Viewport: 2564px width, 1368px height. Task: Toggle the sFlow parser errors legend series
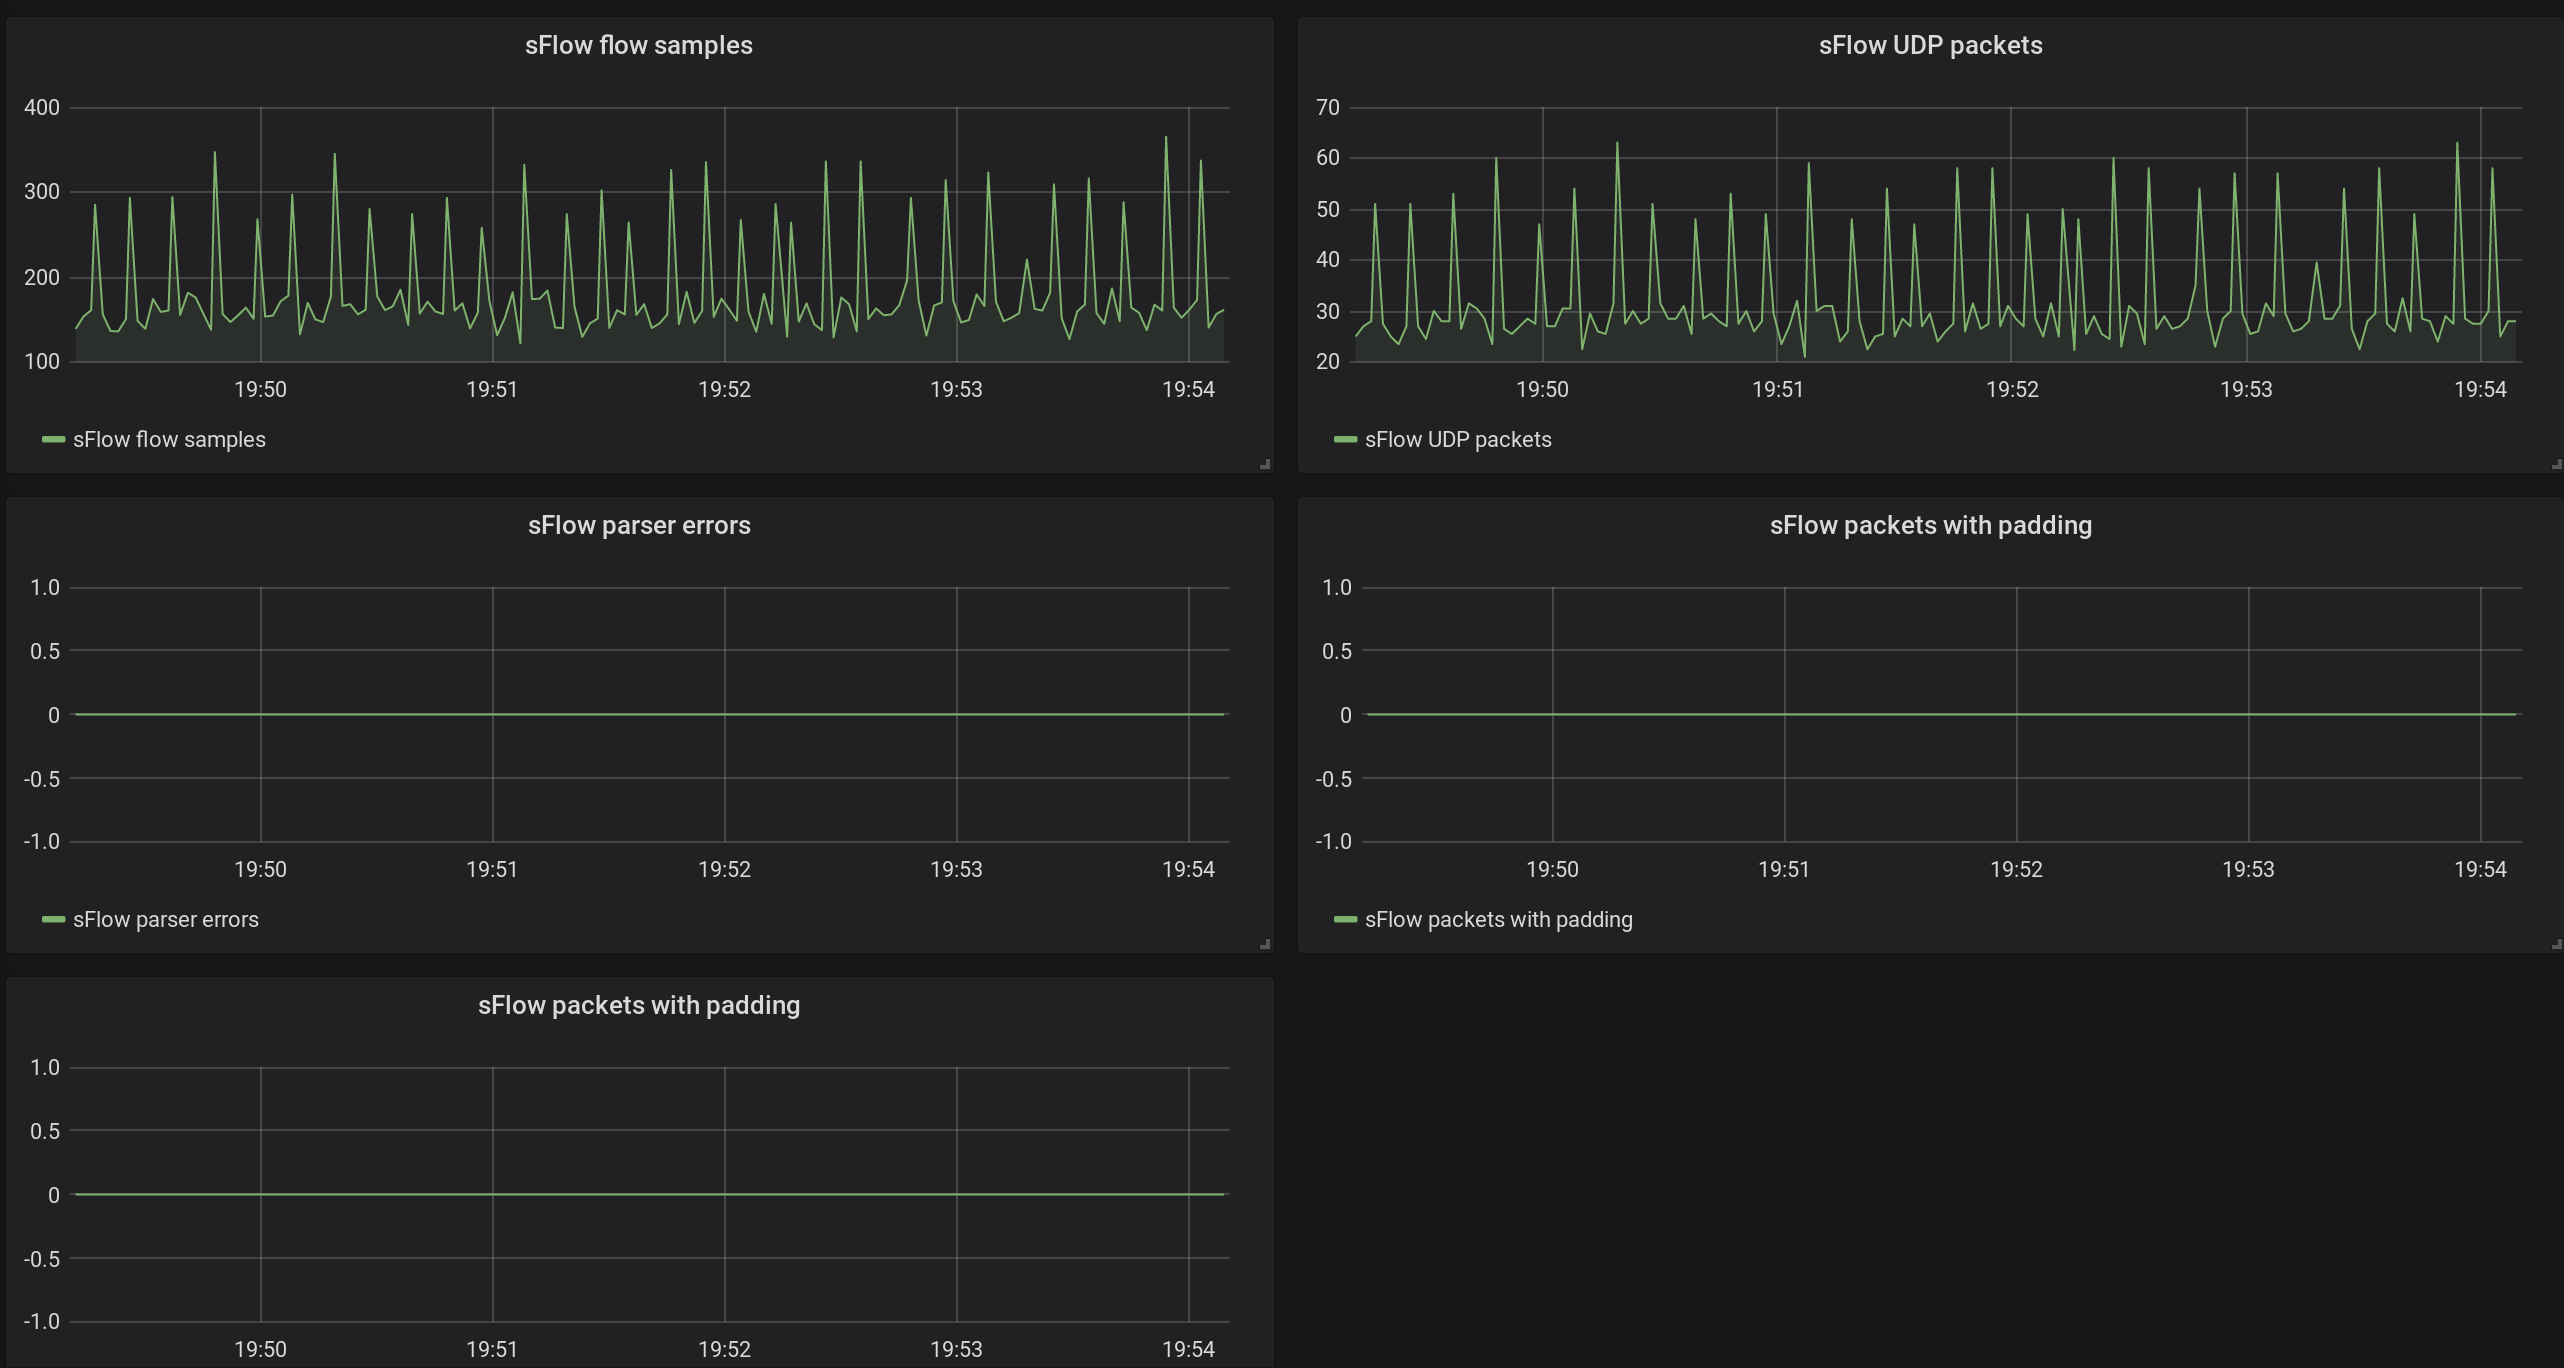click(165, 920)
